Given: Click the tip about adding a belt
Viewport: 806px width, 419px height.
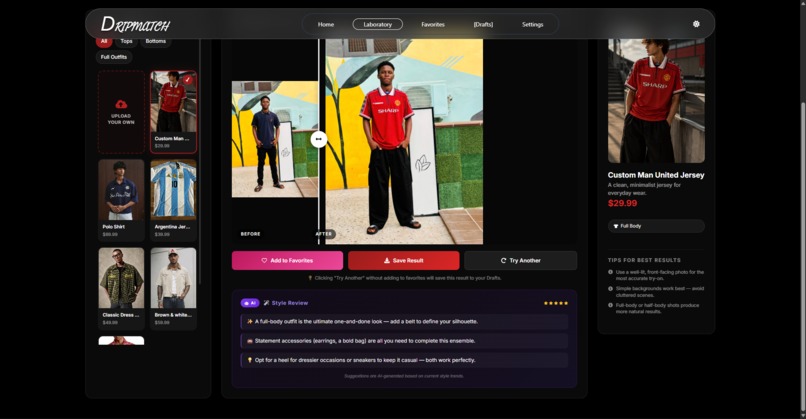Looking at the screenshot, I should [x=404, y=321].
